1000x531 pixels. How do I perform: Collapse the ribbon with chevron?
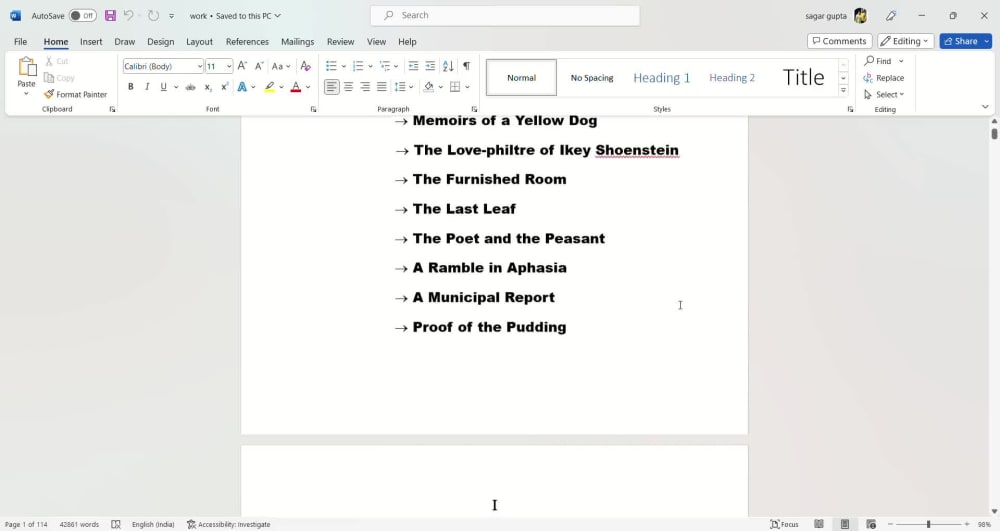point(985,107)
